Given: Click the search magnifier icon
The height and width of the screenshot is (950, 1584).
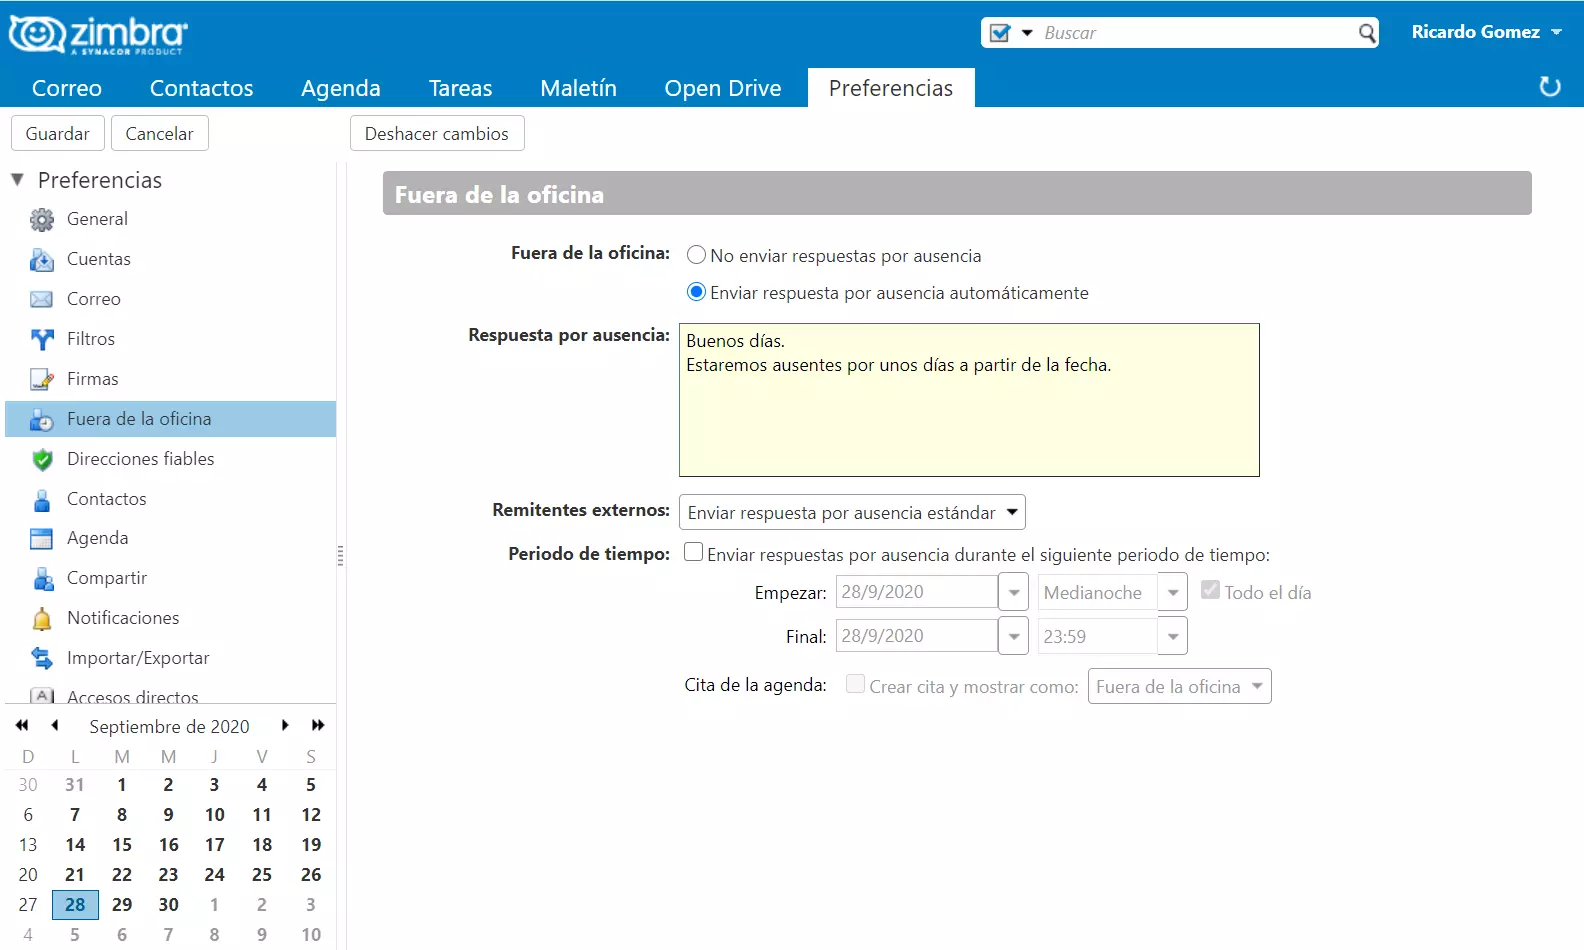Looking at the screenshot, I should pos(1367,33).
